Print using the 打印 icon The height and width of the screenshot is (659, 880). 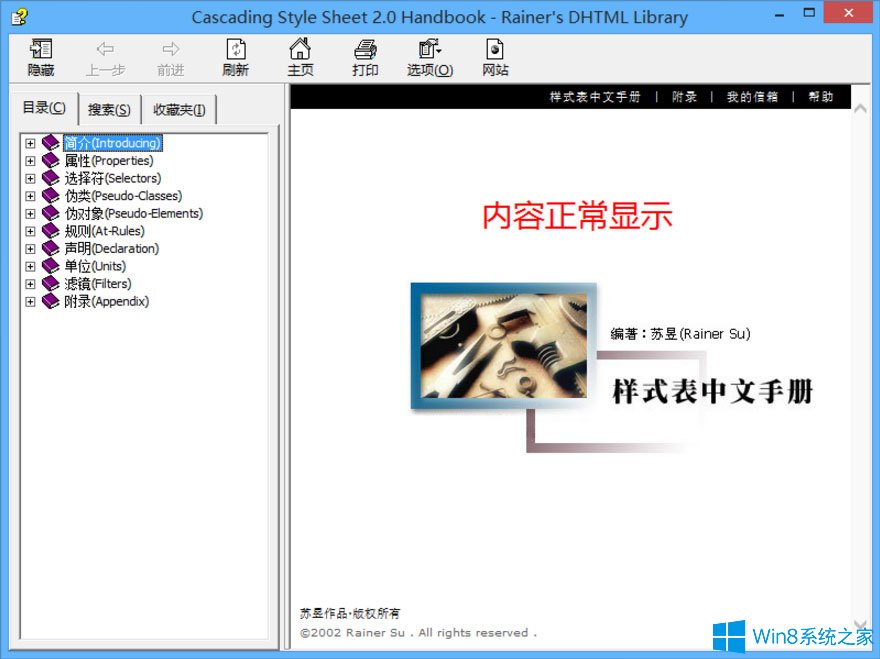(x=365, y=49)
